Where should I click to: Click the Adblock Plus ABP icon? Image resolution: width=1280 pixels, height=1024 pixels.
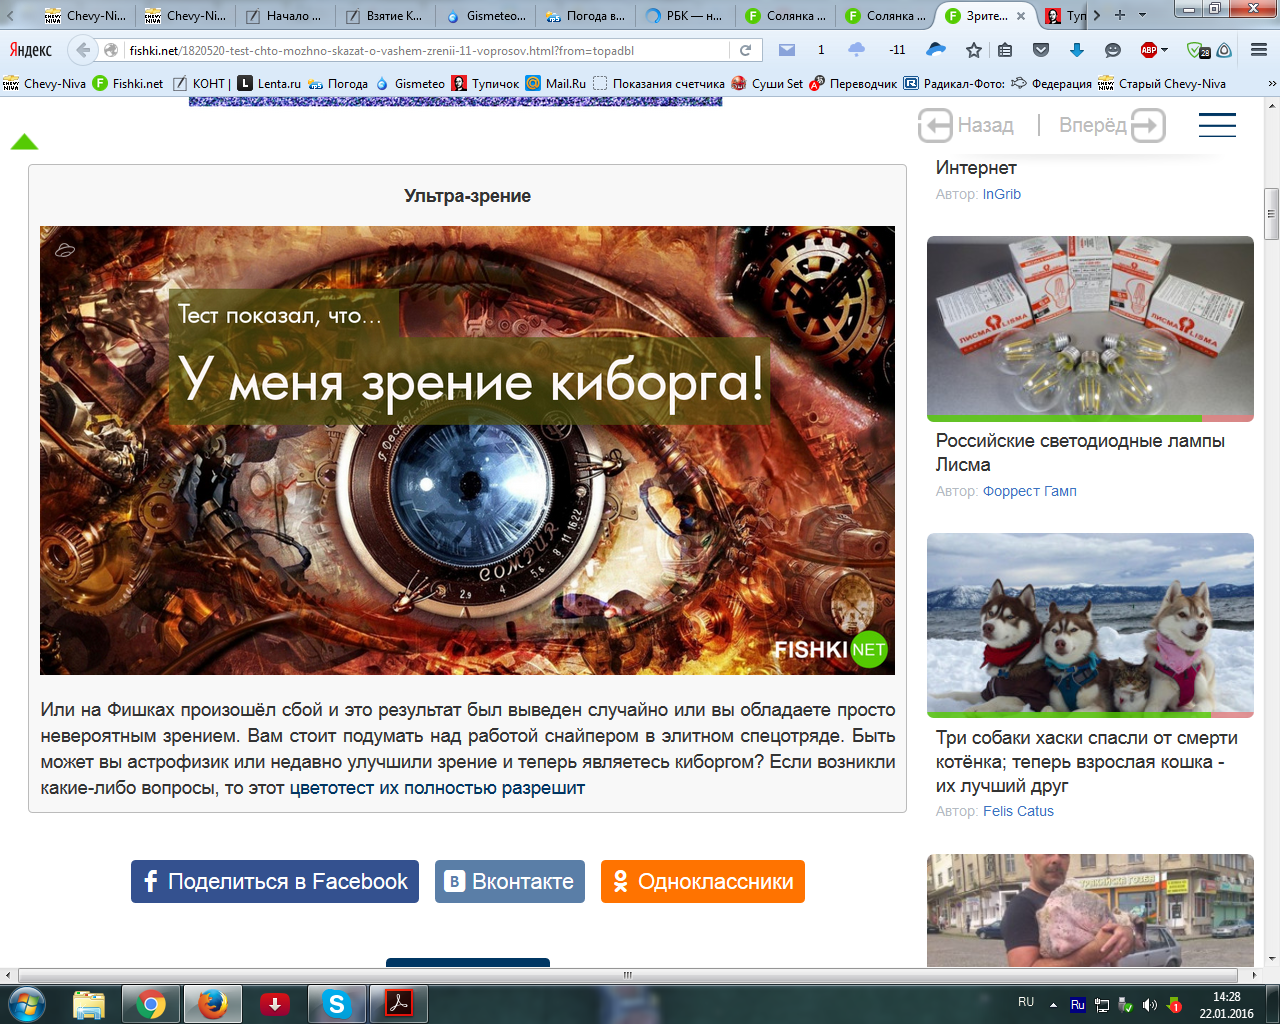point(1149,50)
